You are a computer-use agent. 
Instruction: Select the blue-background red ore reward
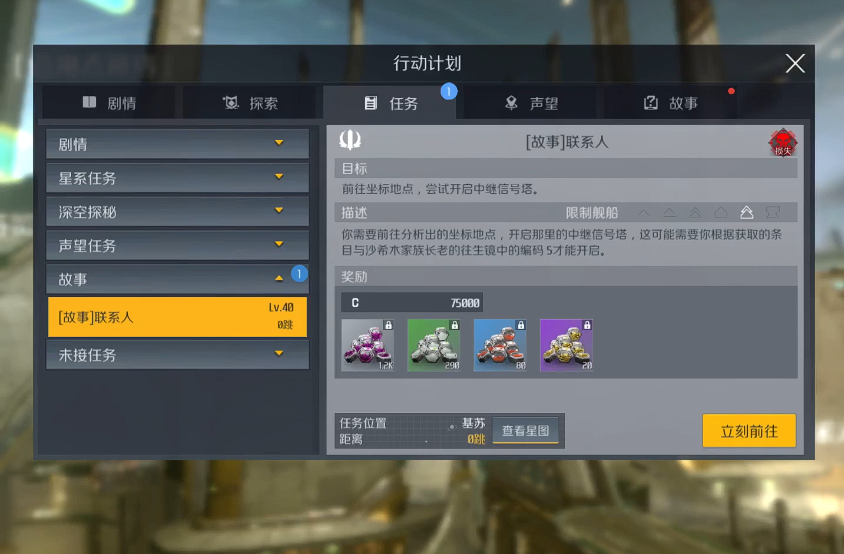pyautogui.click(x=500, y=345)
